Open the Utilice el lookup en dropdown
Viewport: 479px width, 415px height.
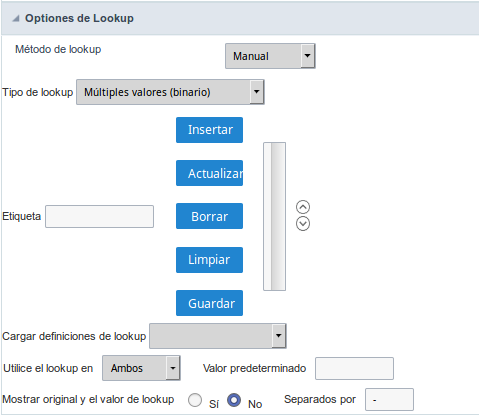(x=141, y=368)
